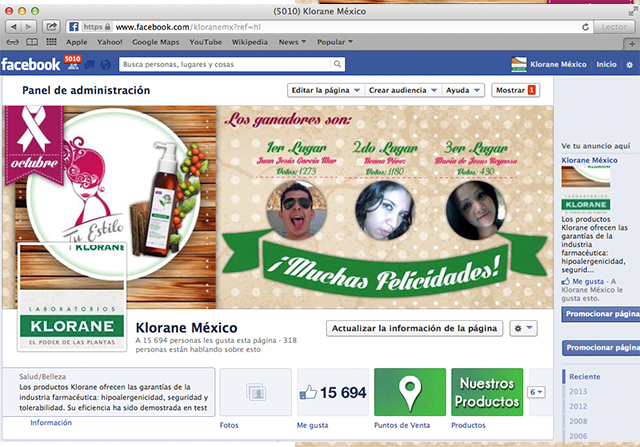This screenshot has width=640, height=447.
Task: Select Reciente in timeline
Action: point(584,377)
